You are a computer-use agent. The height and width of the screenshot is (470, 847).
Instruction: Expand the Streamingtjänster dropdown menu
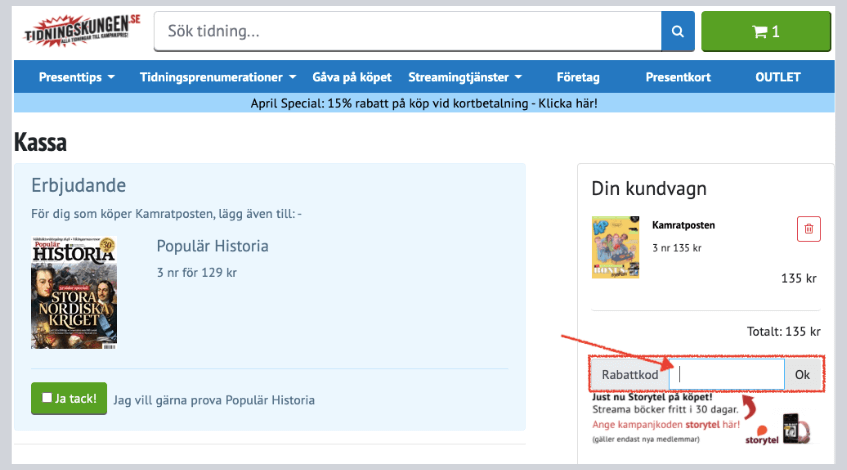point(465,77)
